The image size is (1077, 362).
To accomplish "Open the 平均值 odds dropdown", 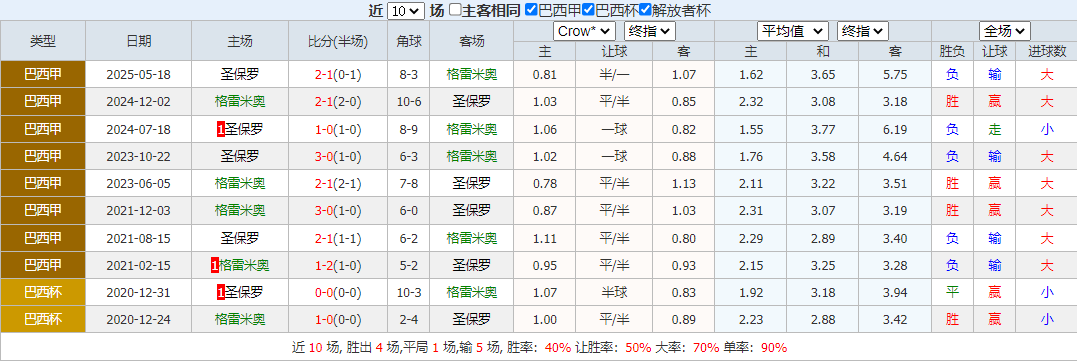I will (x=793, y=31).
